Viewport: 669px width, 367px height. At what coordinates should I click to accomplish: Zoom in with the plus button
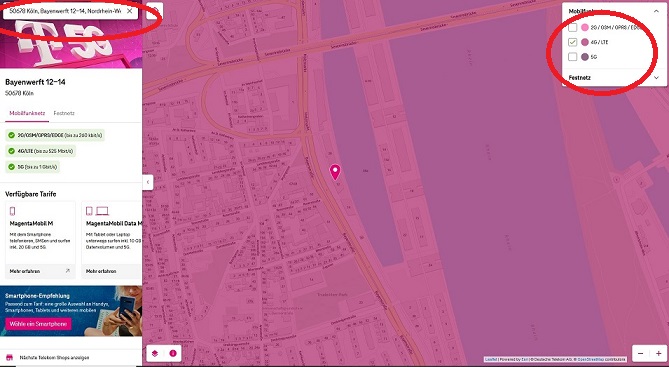tap(658, 353)
